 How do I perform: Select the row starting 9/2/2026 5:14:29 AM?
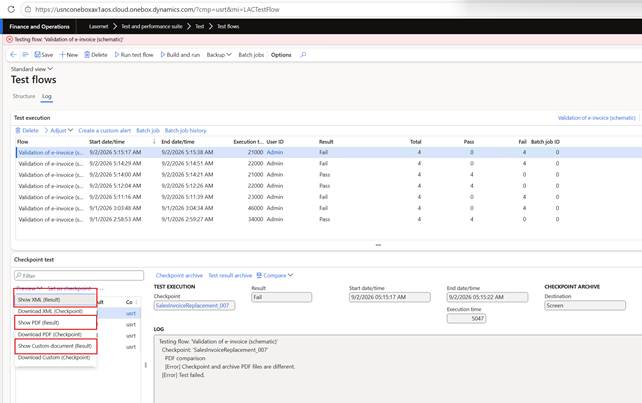pyautogui.click(x=328, y=163)
